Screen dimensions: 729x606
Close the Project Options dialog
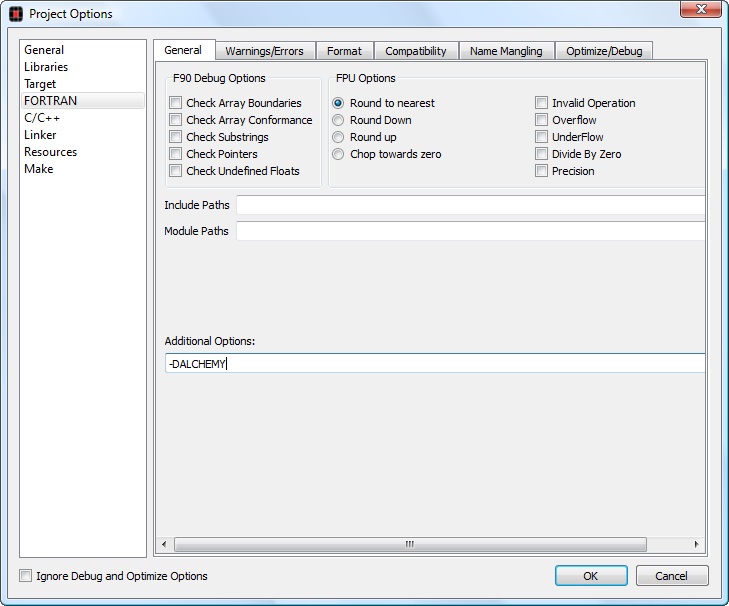click(x=701, y=9)
